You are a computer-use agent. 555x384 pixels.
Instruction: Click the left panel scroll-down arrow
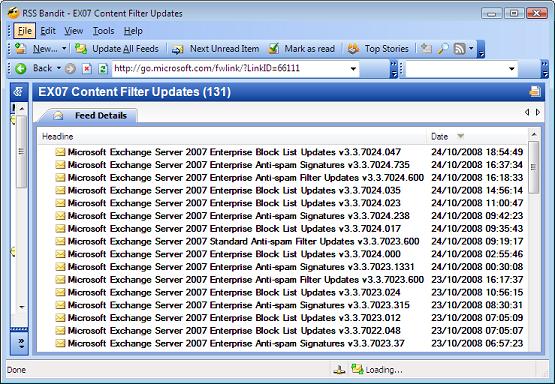(22, 307)
